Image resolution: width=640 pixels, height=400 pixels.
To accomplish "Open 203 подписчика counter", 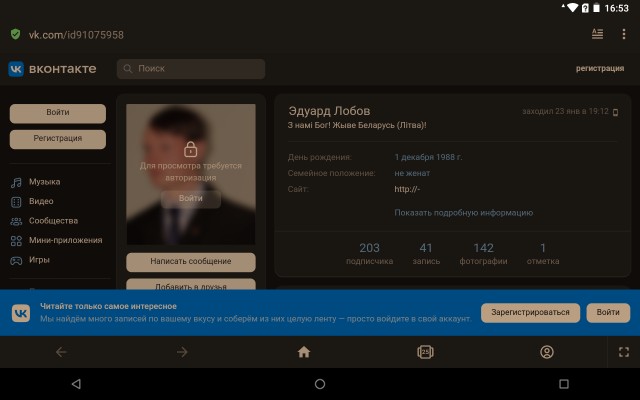I will (x=369, y=254).
